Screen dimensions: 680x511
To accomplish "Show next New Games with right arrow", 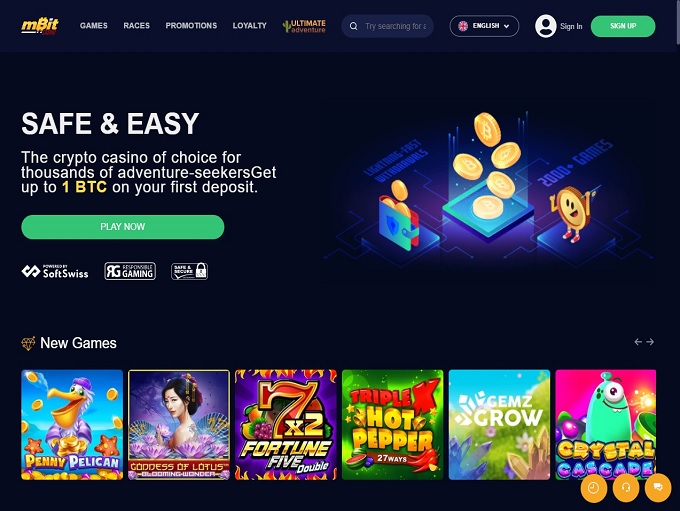I will coord(650,342).
